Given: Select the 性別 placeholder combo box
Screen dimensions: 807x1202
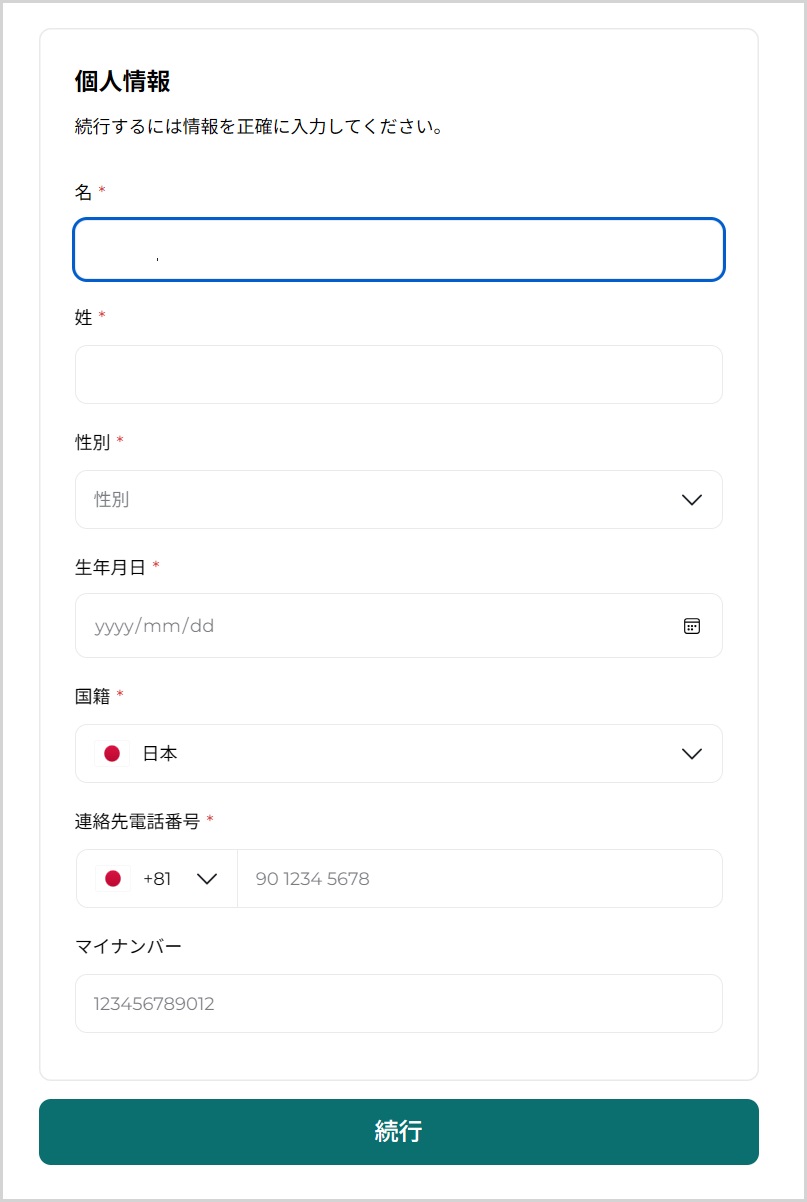Looking at the screenshot, I should 380,500.
